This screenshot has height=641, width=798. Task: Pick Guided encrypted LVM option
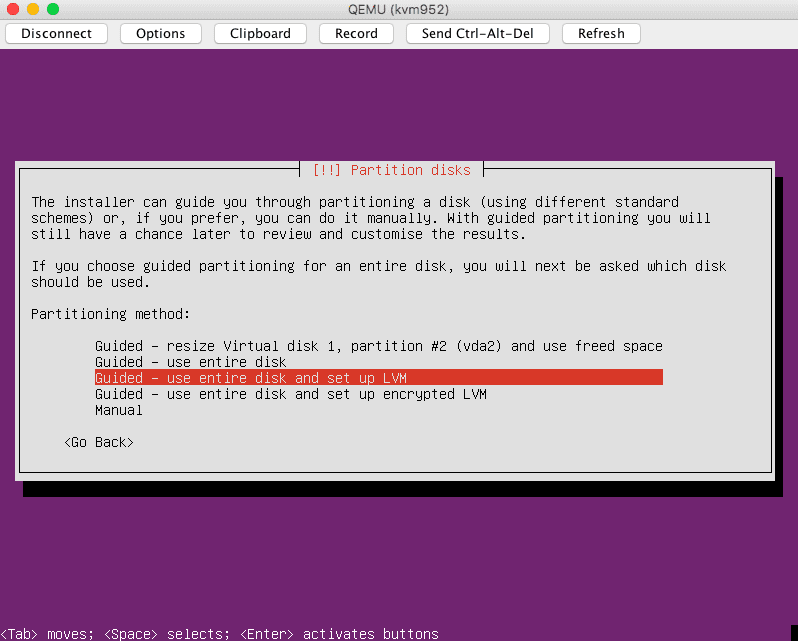point(290,394)
